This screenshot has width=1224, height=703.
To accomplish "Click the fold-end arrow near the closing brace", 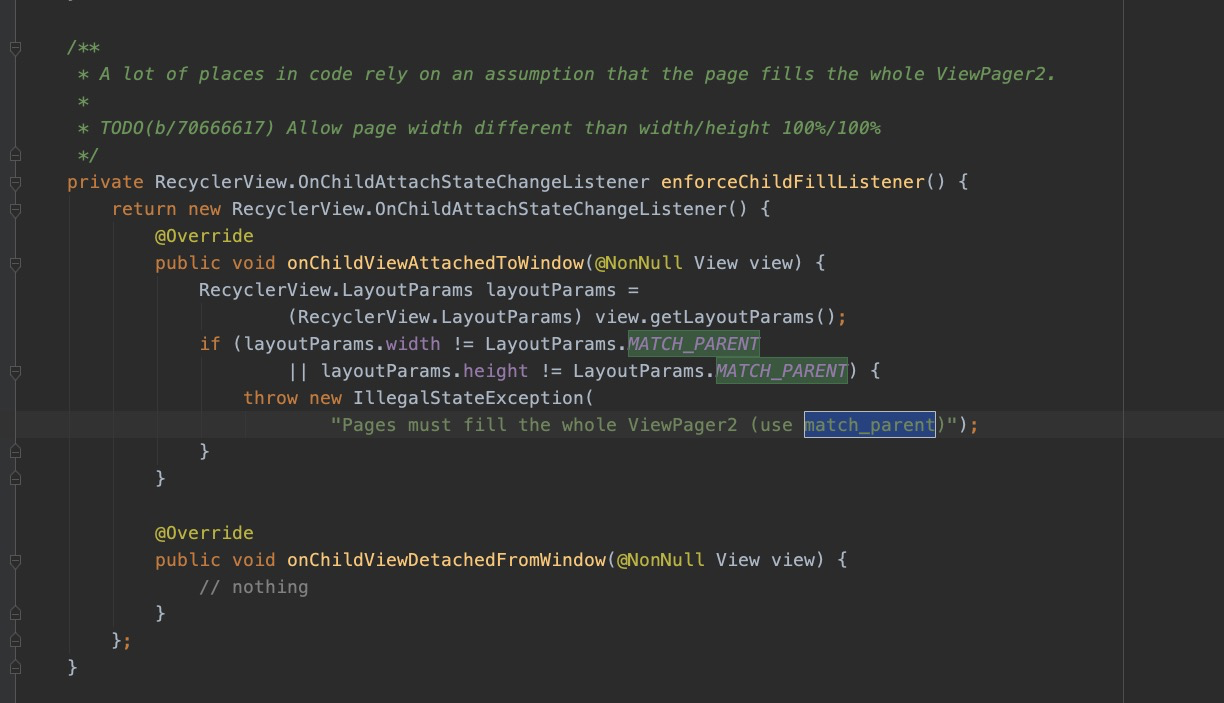I will click(14, 478).
